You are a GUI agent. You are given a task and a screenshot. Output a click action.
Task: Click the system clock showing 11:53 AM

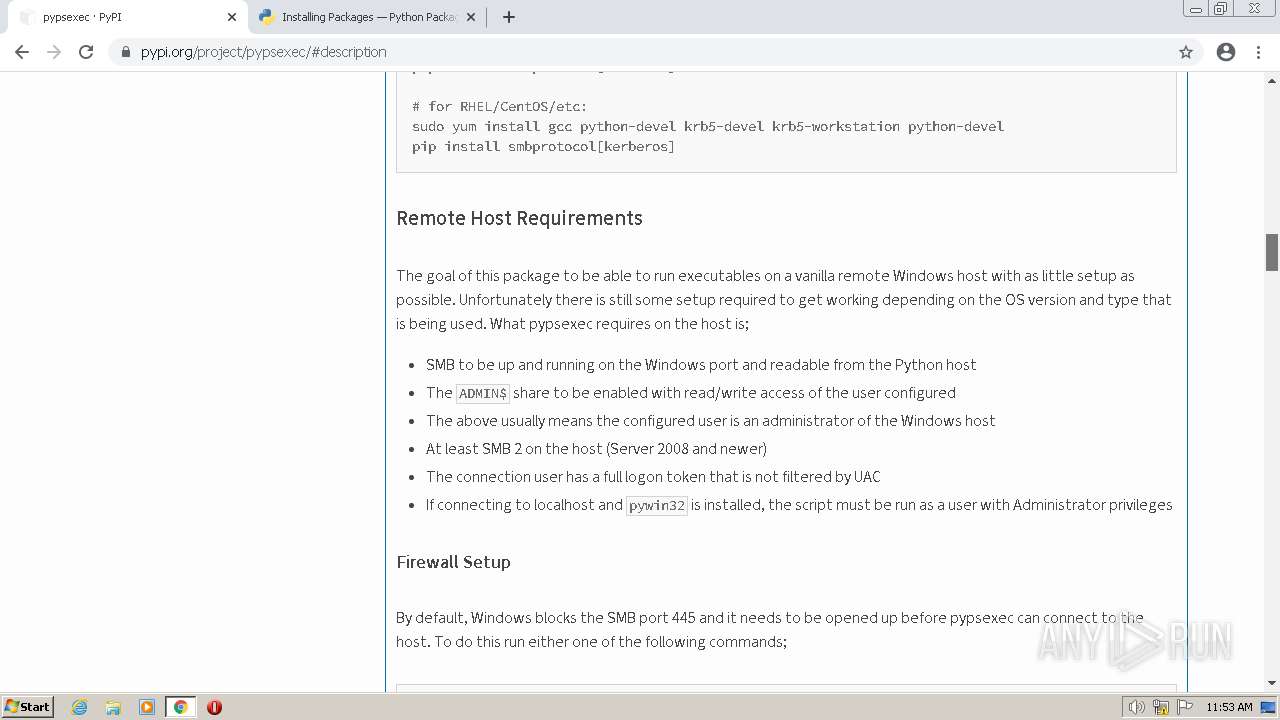(1229, 707)
